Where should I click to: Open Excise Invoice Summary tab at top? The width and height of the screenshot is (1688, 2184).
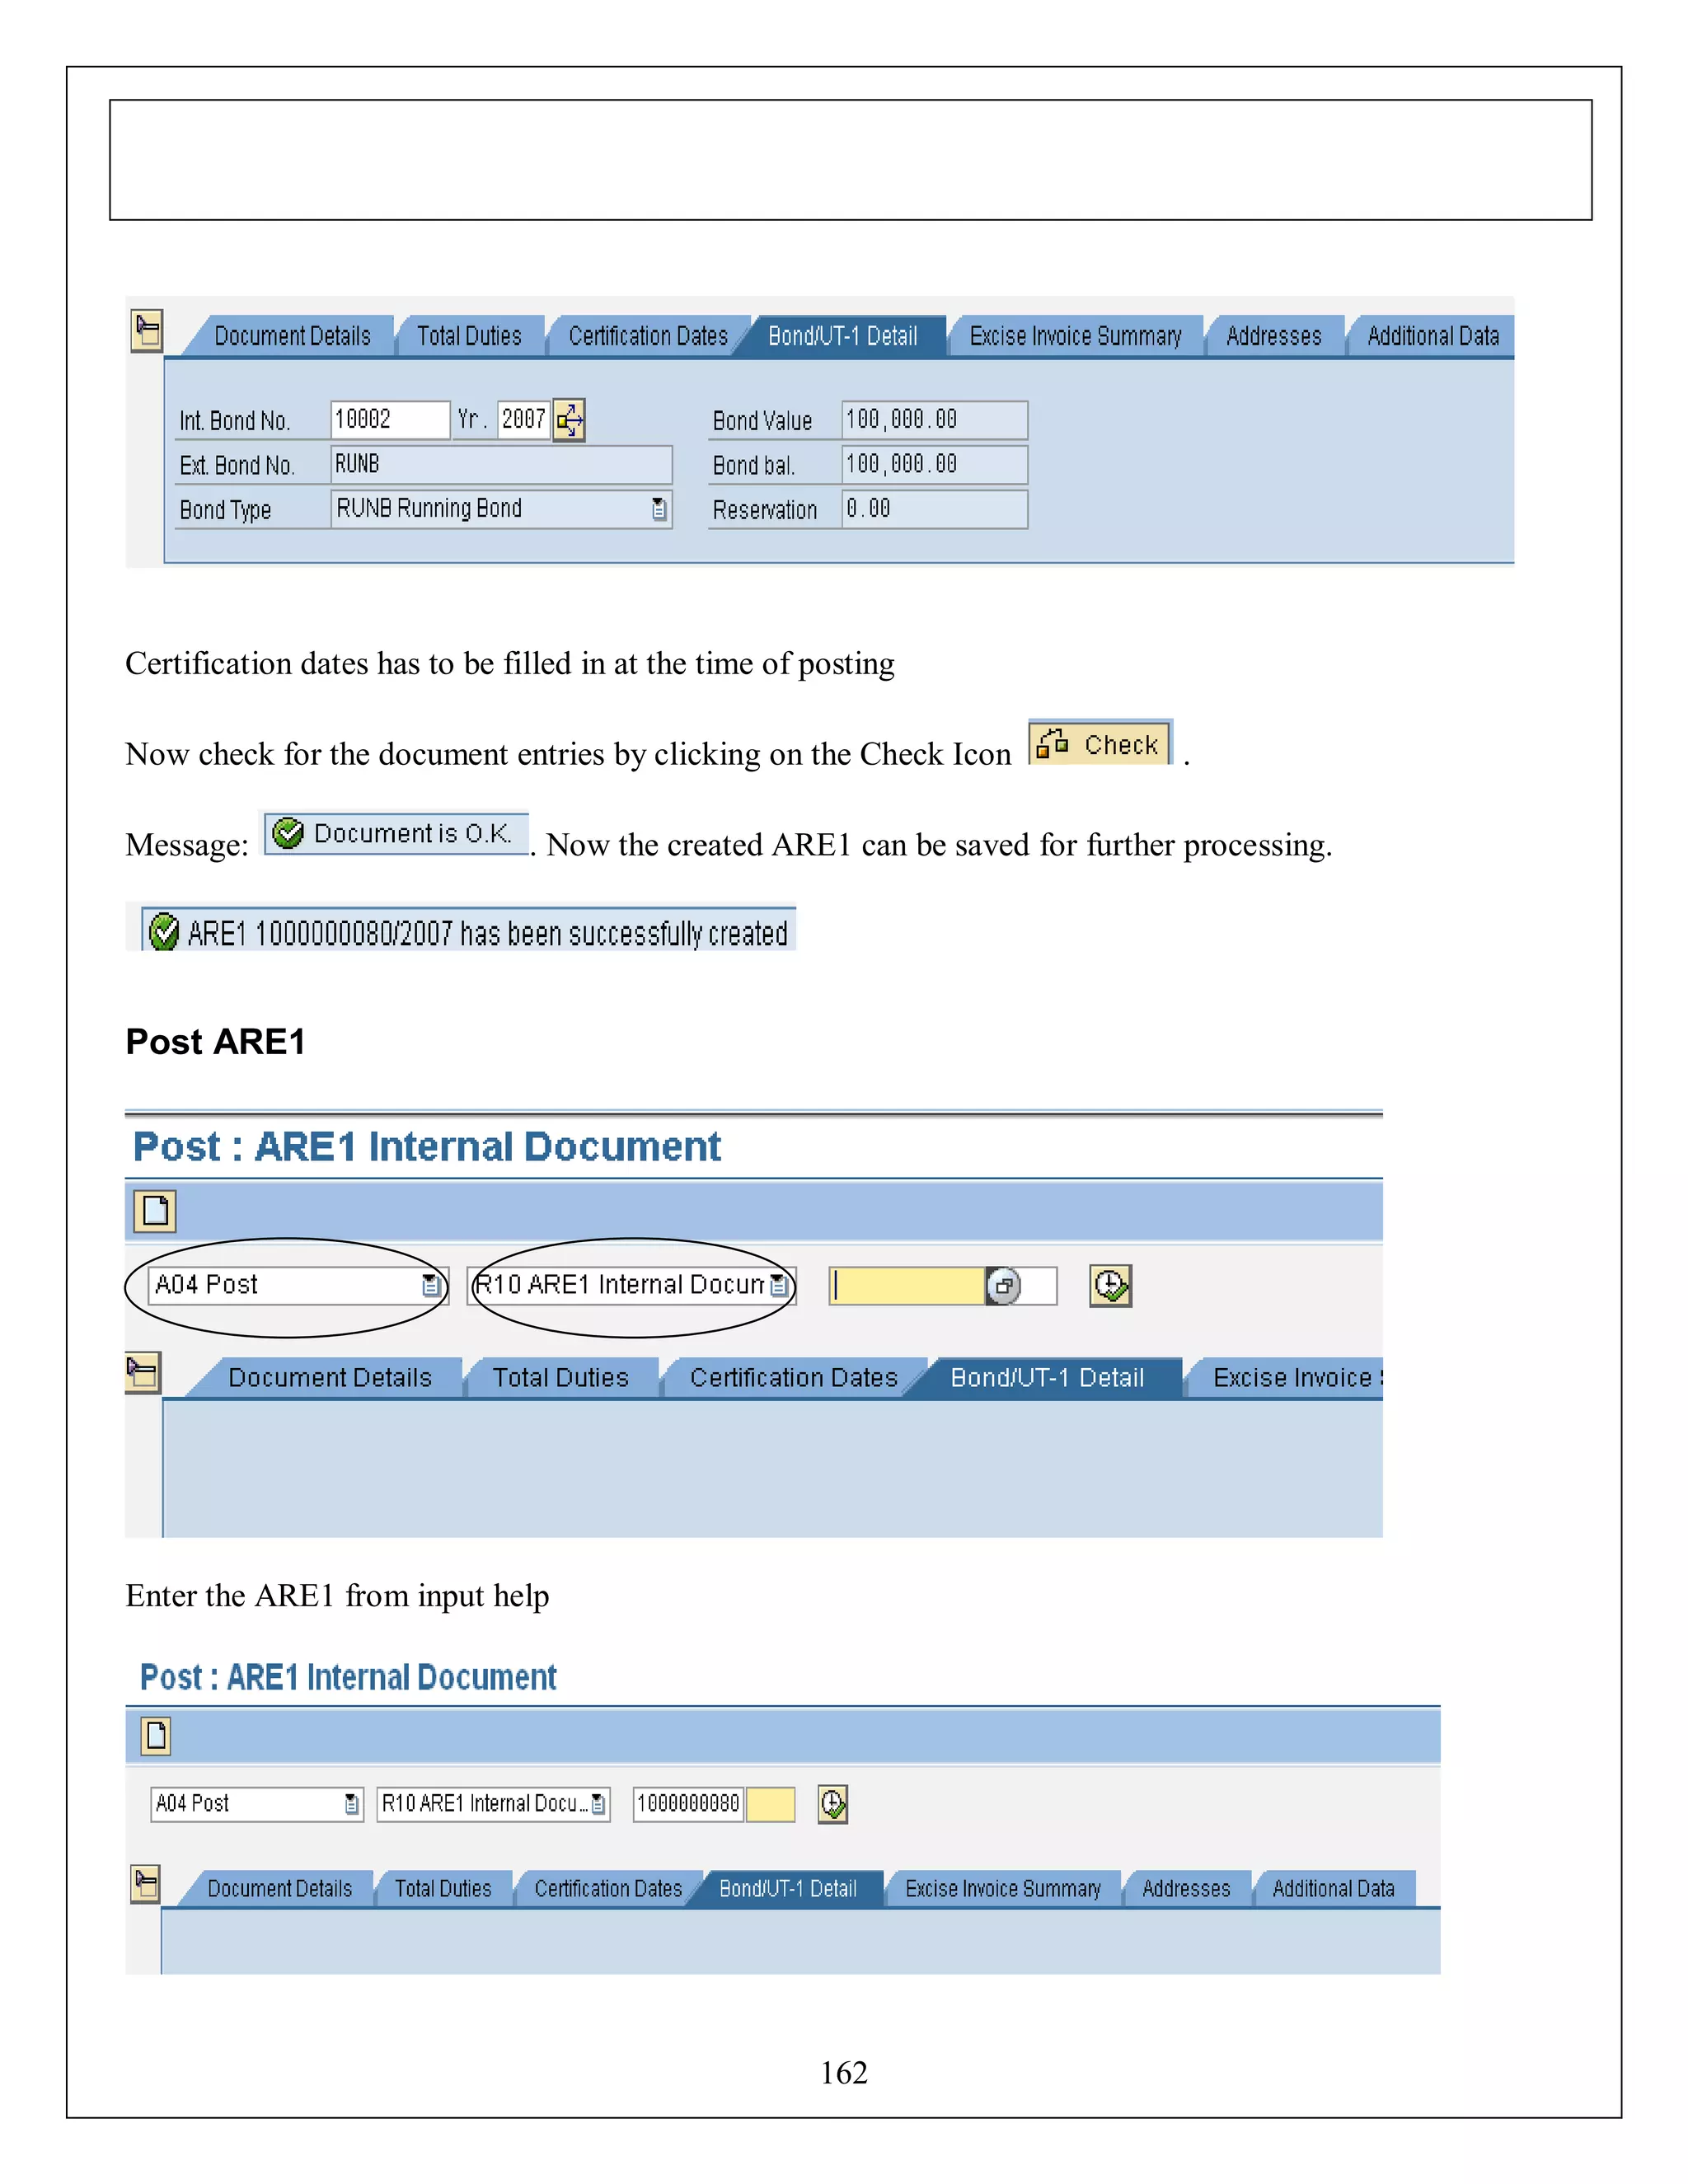click(1075, 337)
